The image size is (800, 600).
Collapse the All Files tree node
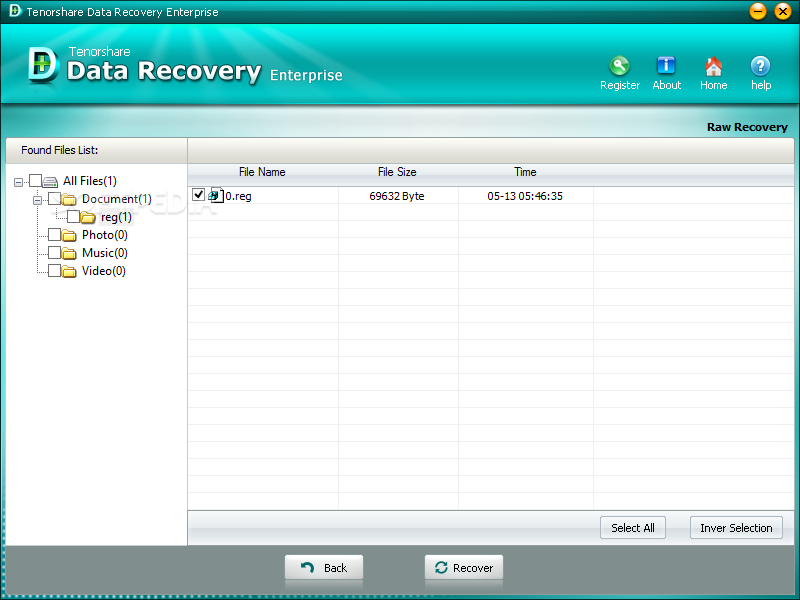[18, 182]
